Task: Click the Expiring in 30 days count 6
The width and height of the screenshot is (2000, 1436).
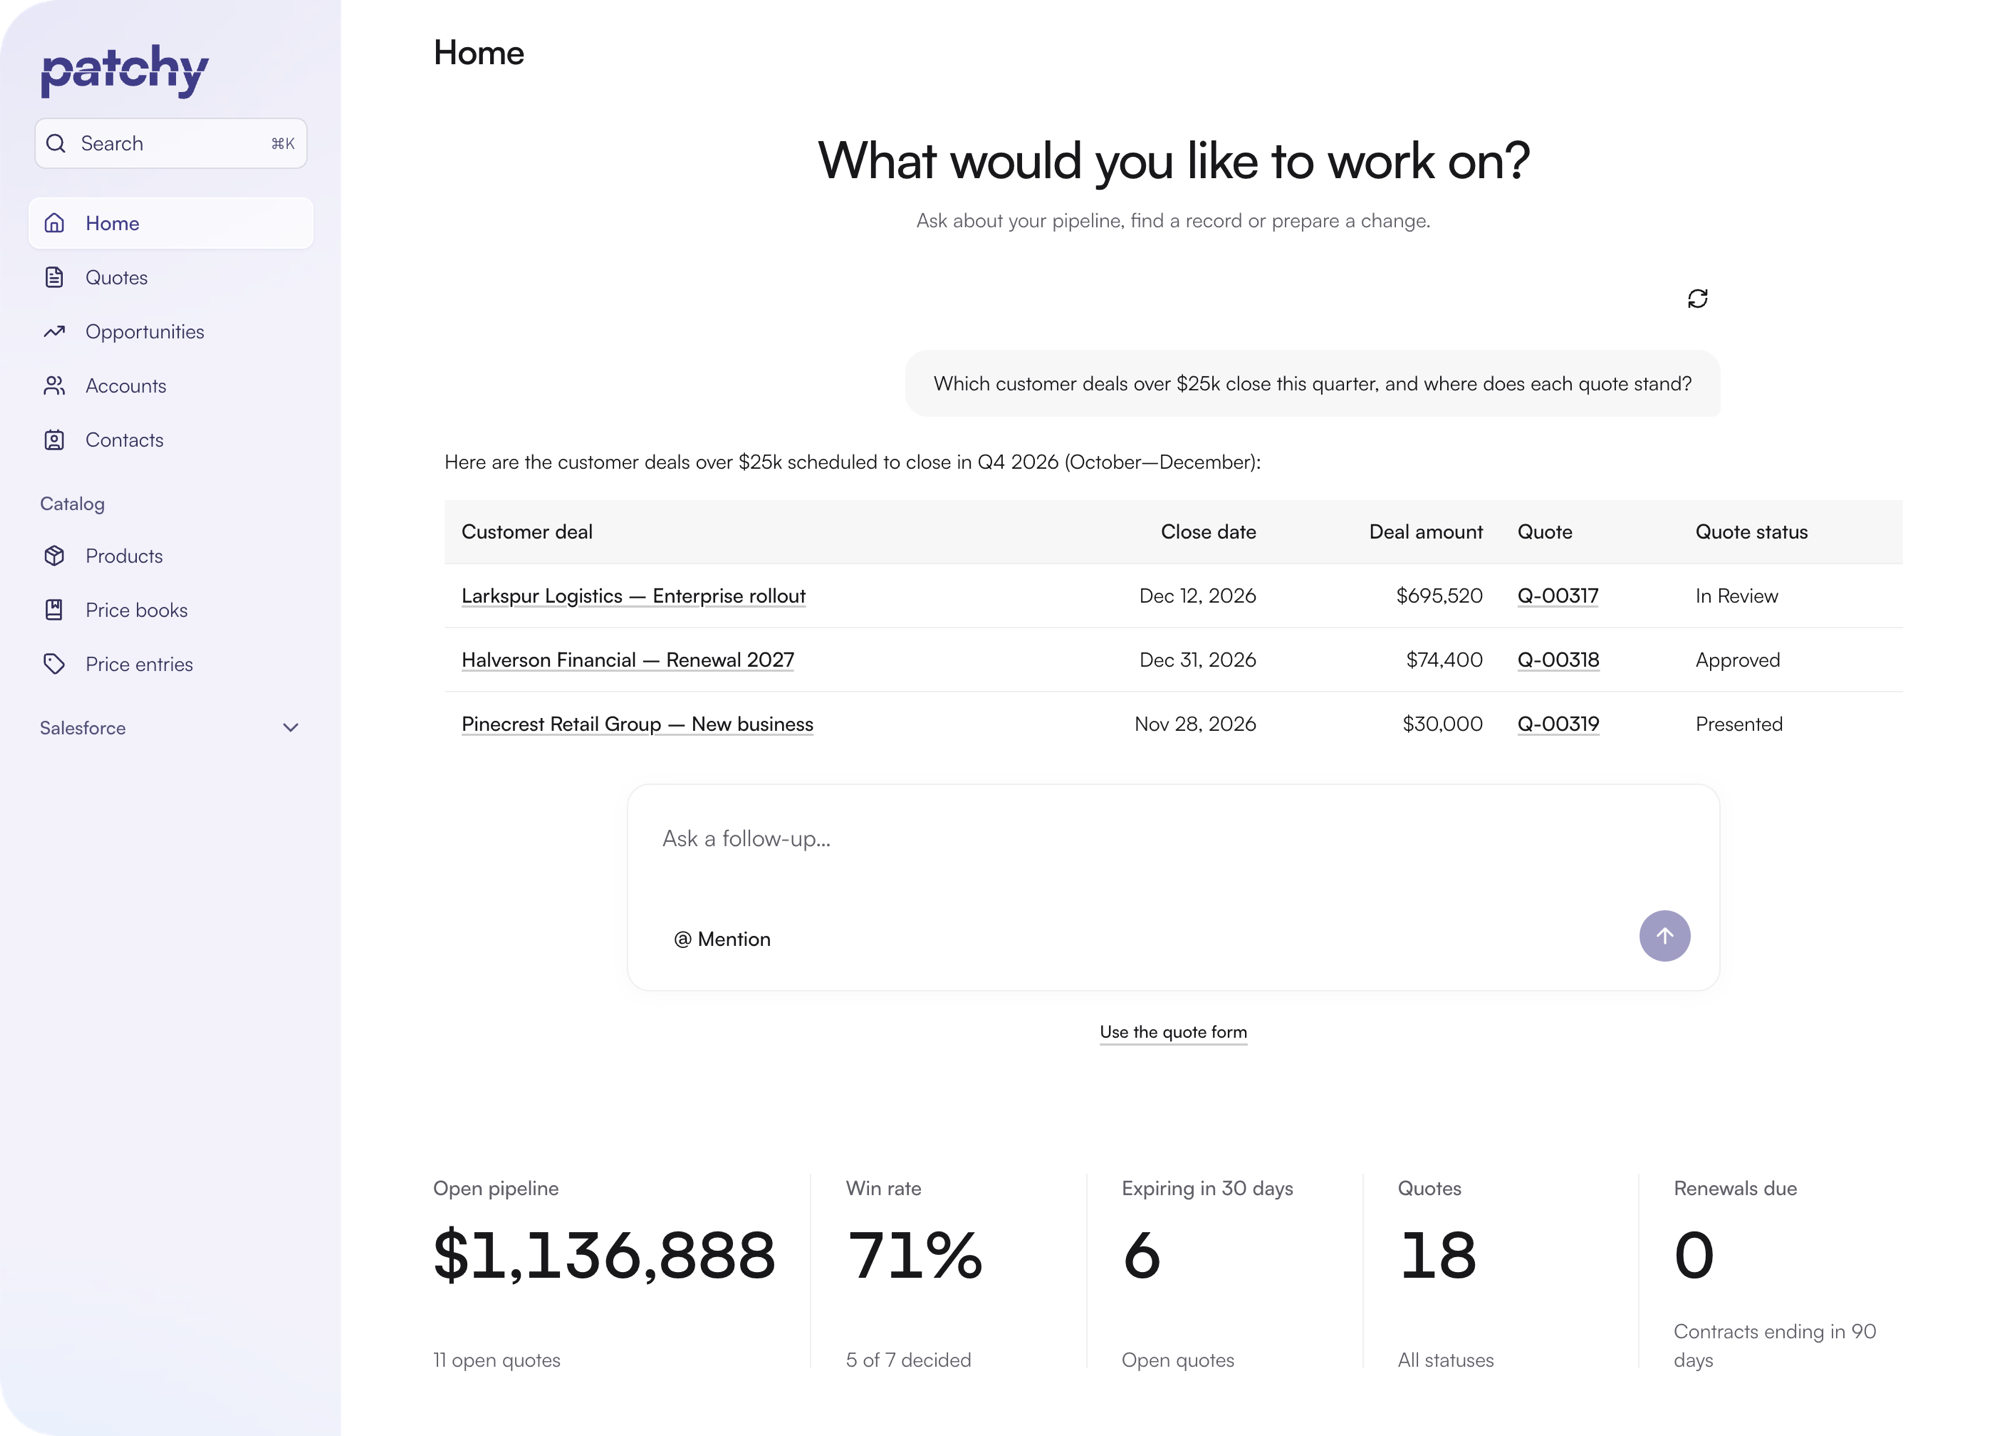Action: (1142, 1256)
